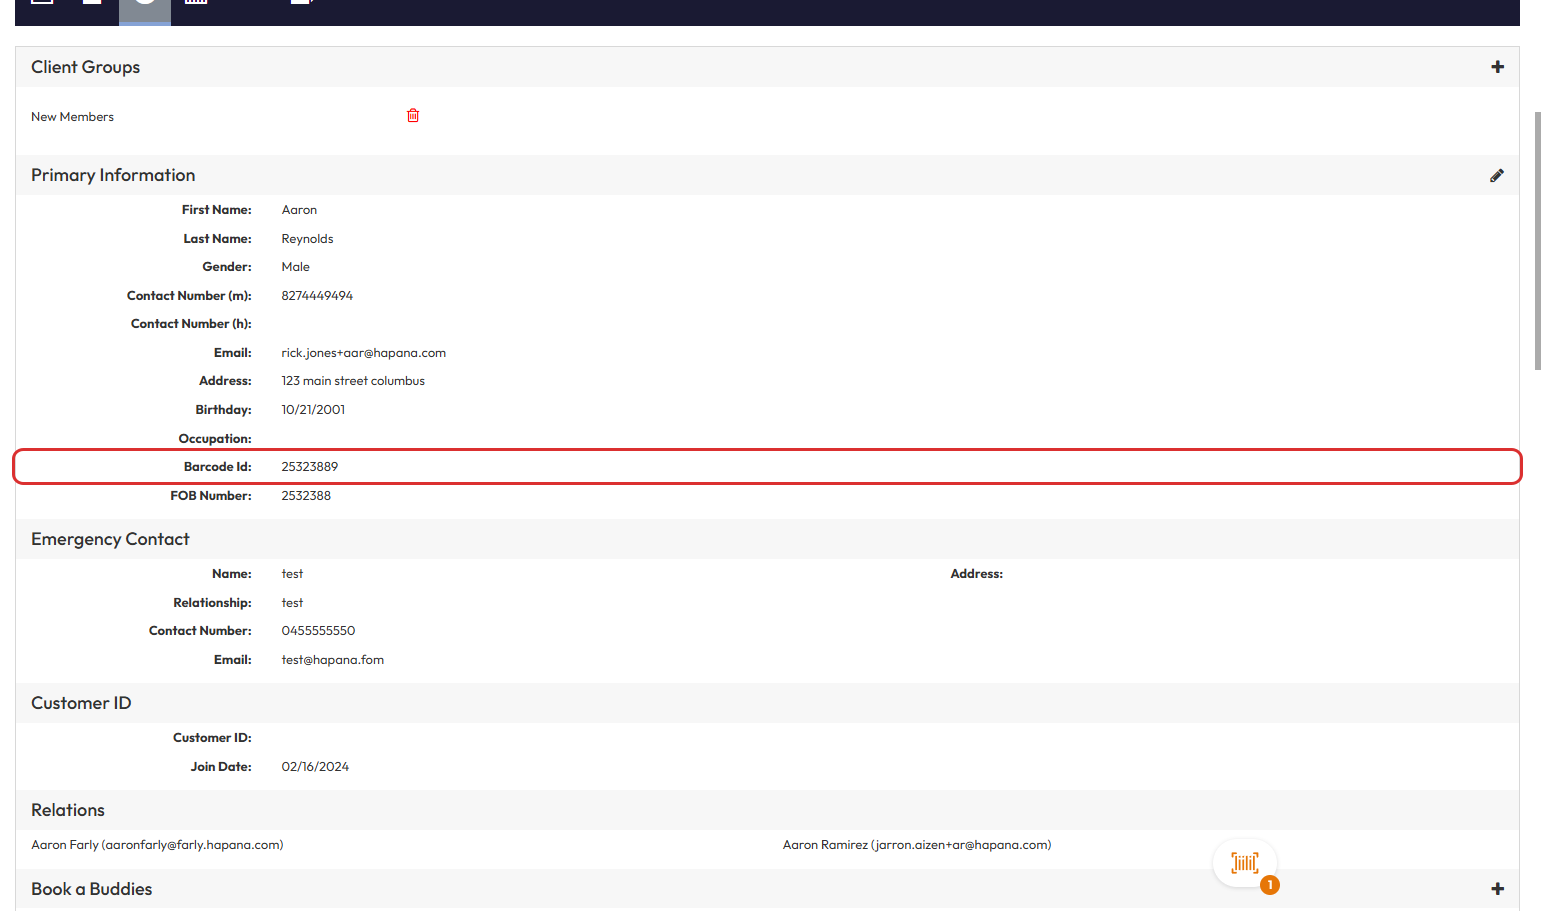The height and width of the screenshot is (911, 1541).
Task: Delete the New Members client group
Action: tap(413, 116)
